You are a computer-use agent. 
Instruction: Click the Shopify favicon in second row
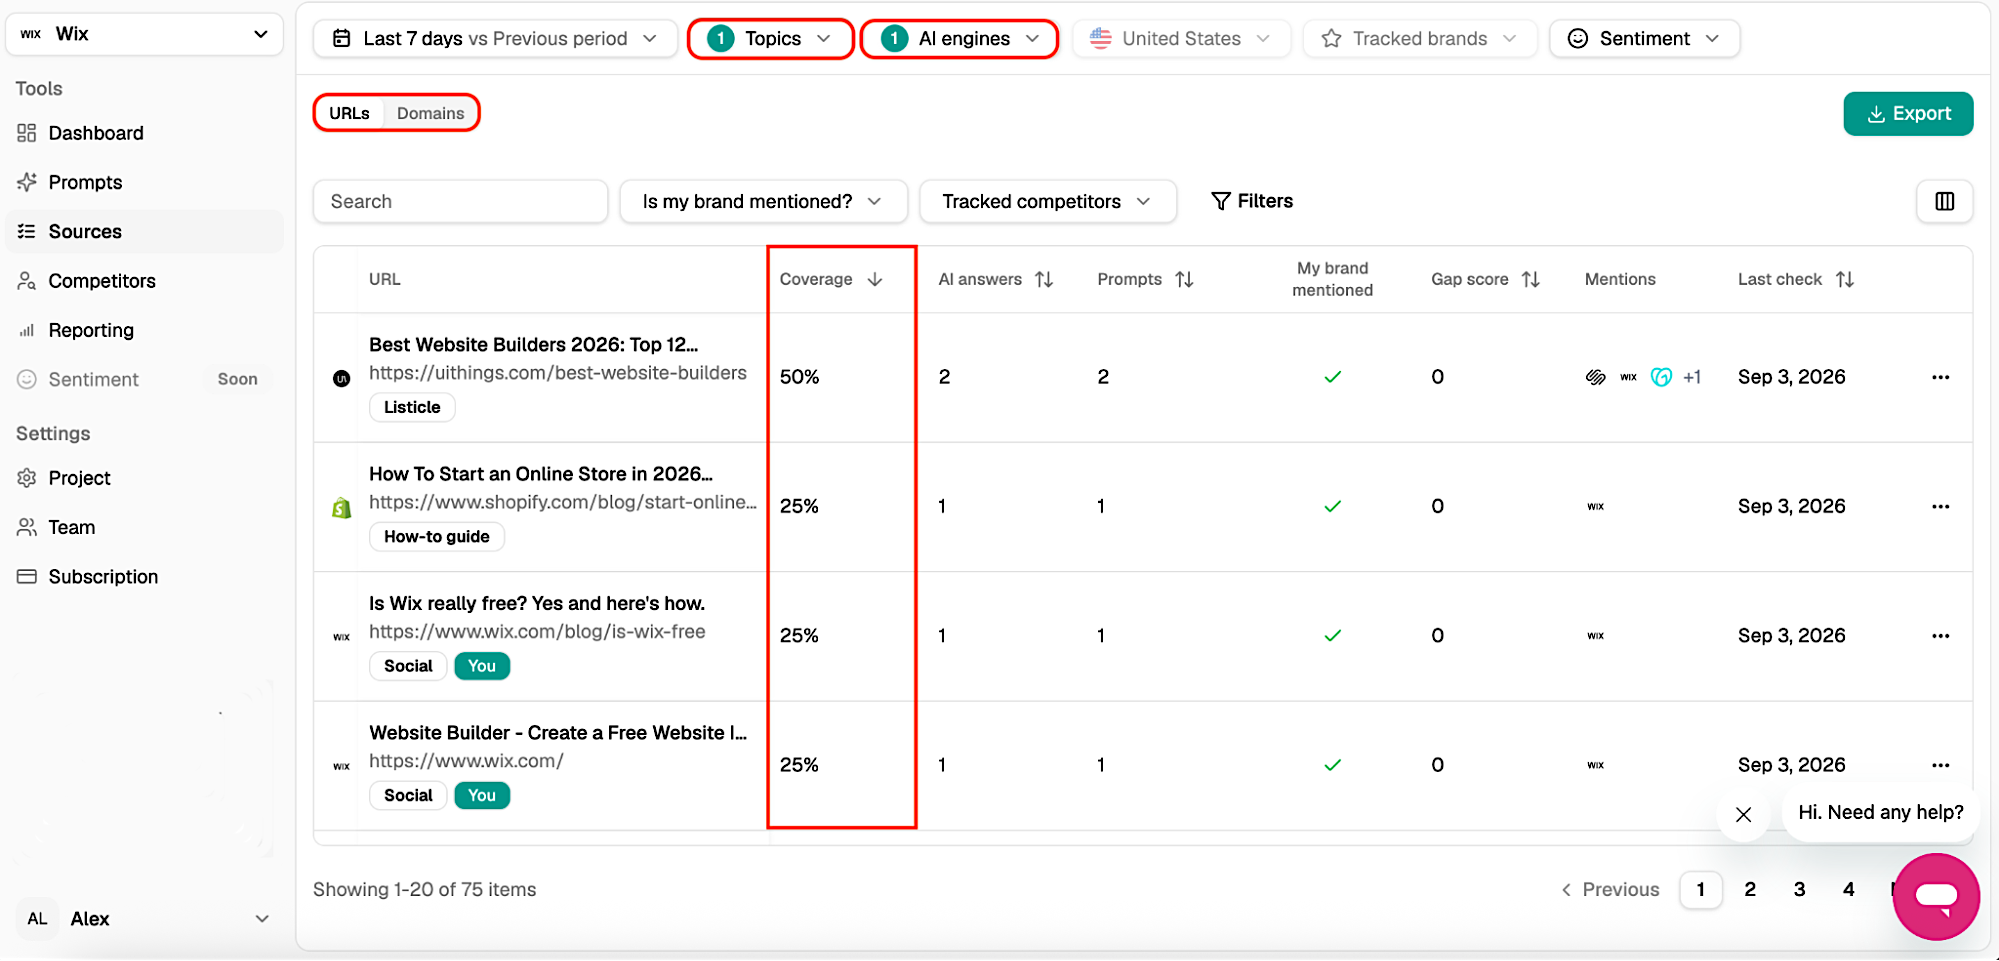(x=341, y=508)
